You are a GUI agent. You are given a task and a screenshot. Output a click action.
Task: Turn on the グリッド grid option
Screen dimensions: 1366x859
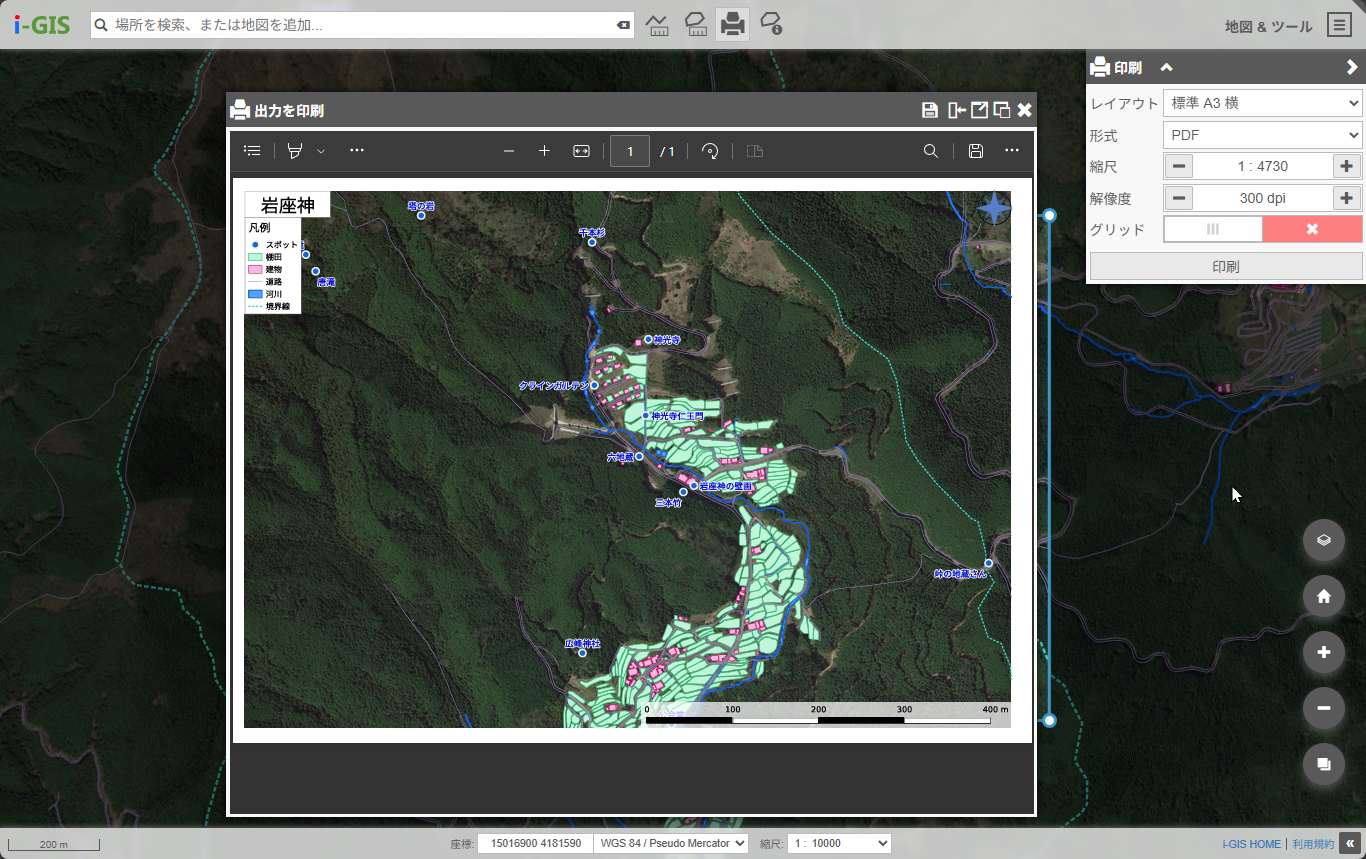(1213, 229)
